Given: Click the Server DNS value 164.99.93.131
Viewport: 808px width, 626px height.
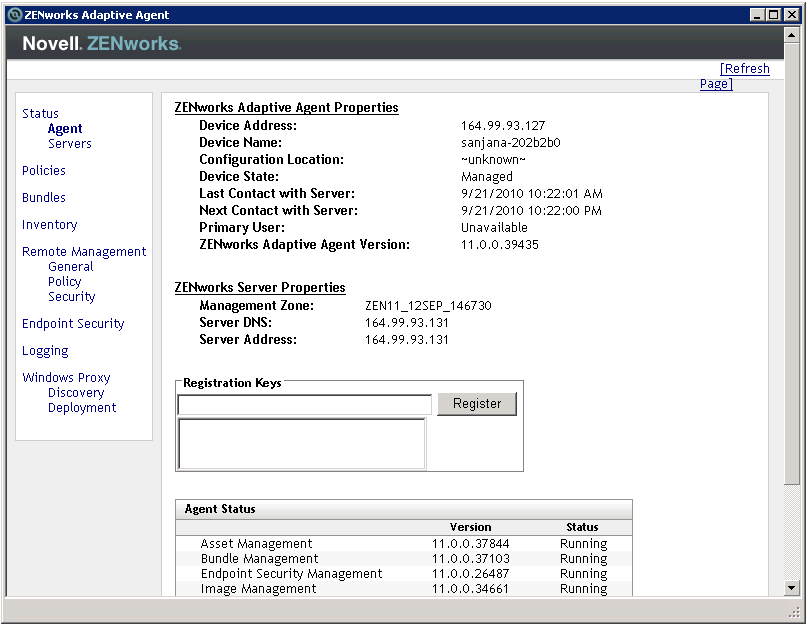Looking at the screenshot, I should click(x=407, y=323).
